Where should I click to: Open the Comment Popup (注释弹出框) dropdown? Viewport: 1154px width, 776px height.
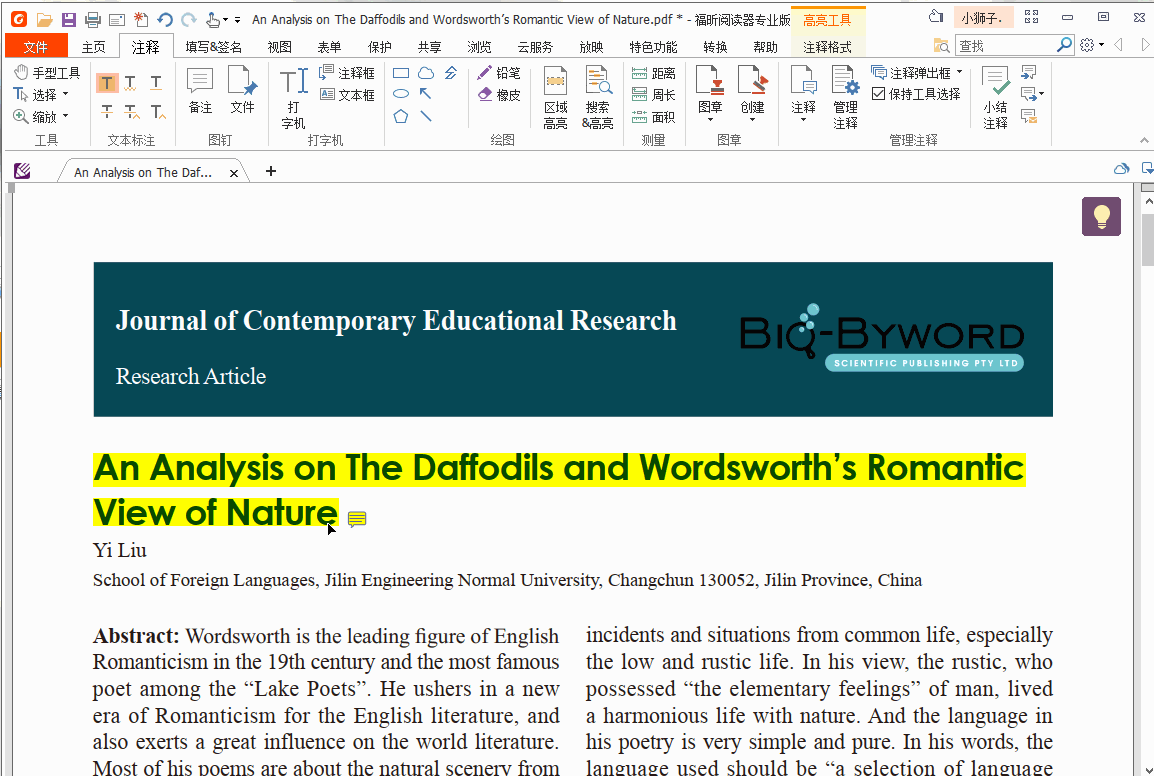(959, 73)
